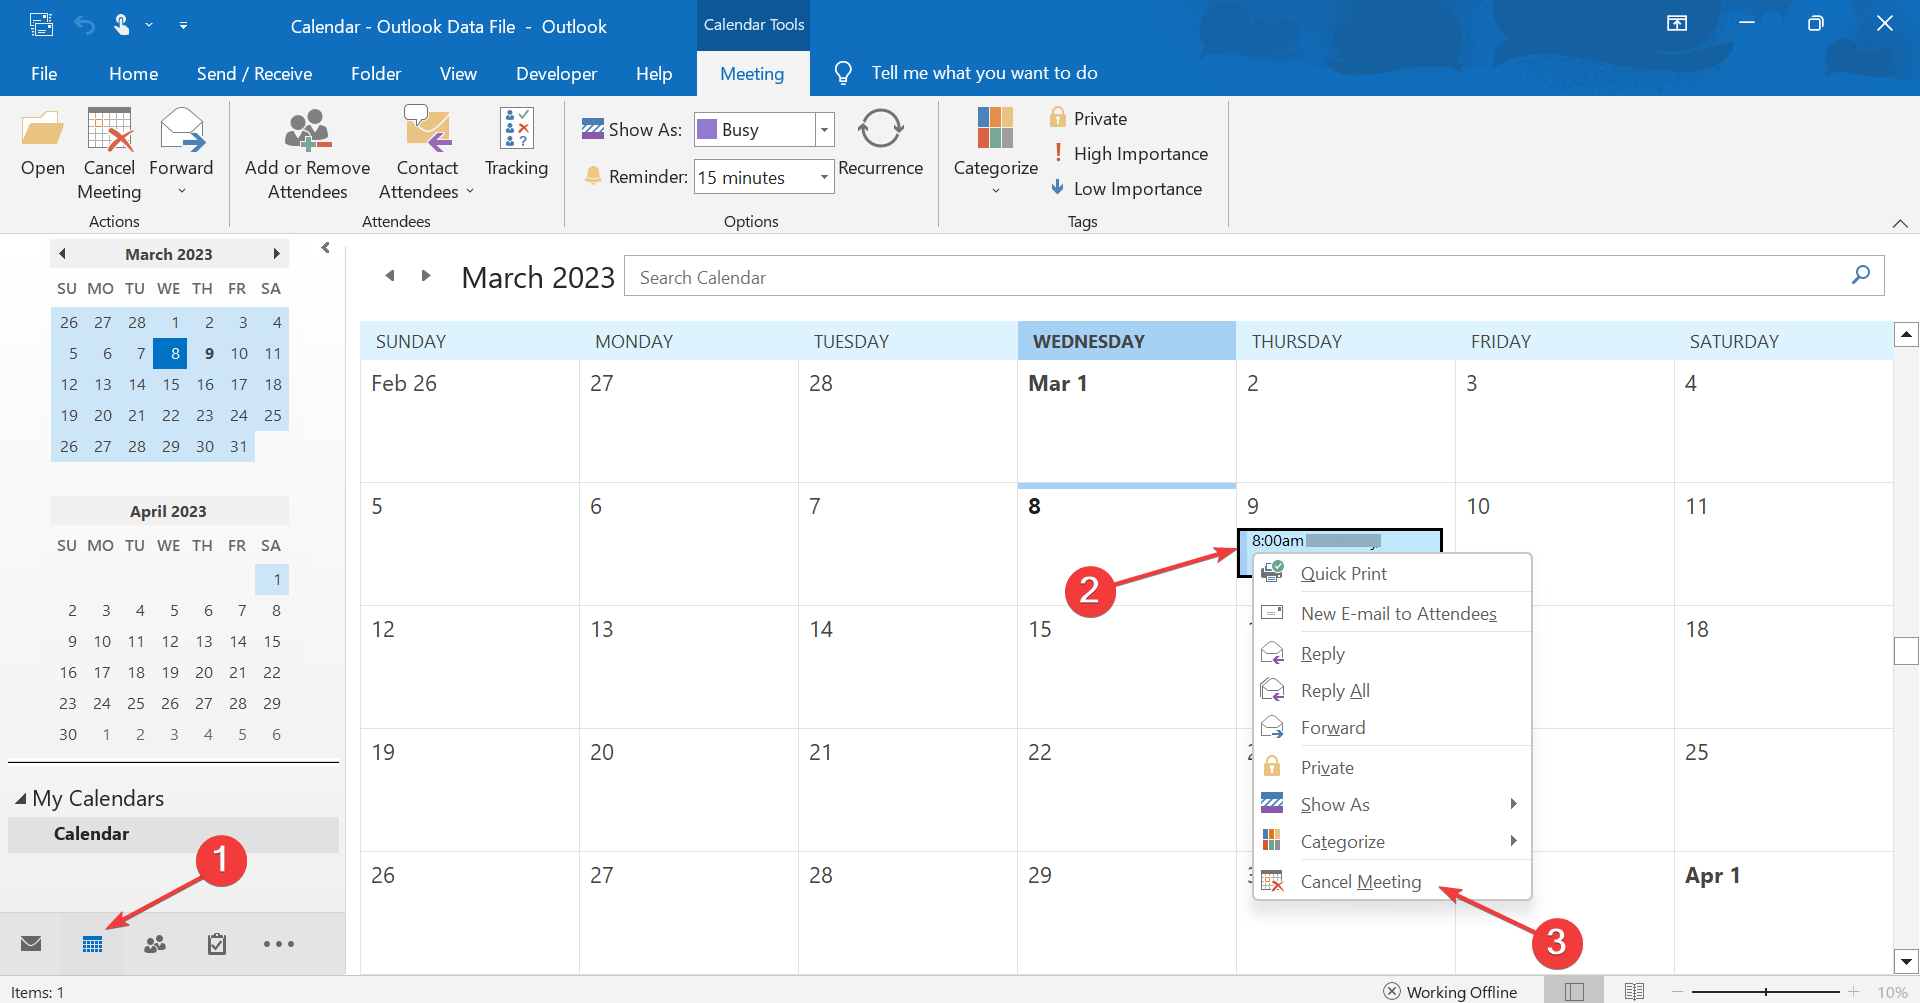Open People from the bottom navigation

(154, 943)
